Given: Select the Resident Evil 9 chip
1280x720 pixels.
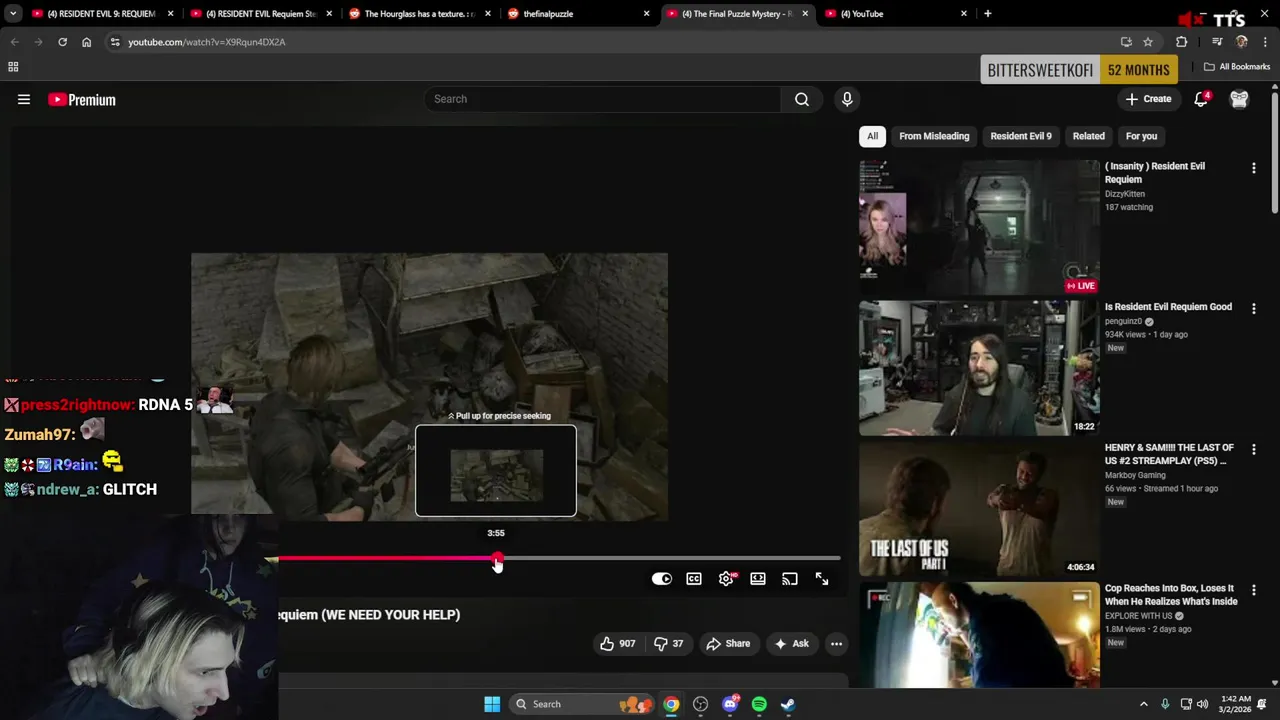Looking at the screenshot, I should coord(1021,136).
